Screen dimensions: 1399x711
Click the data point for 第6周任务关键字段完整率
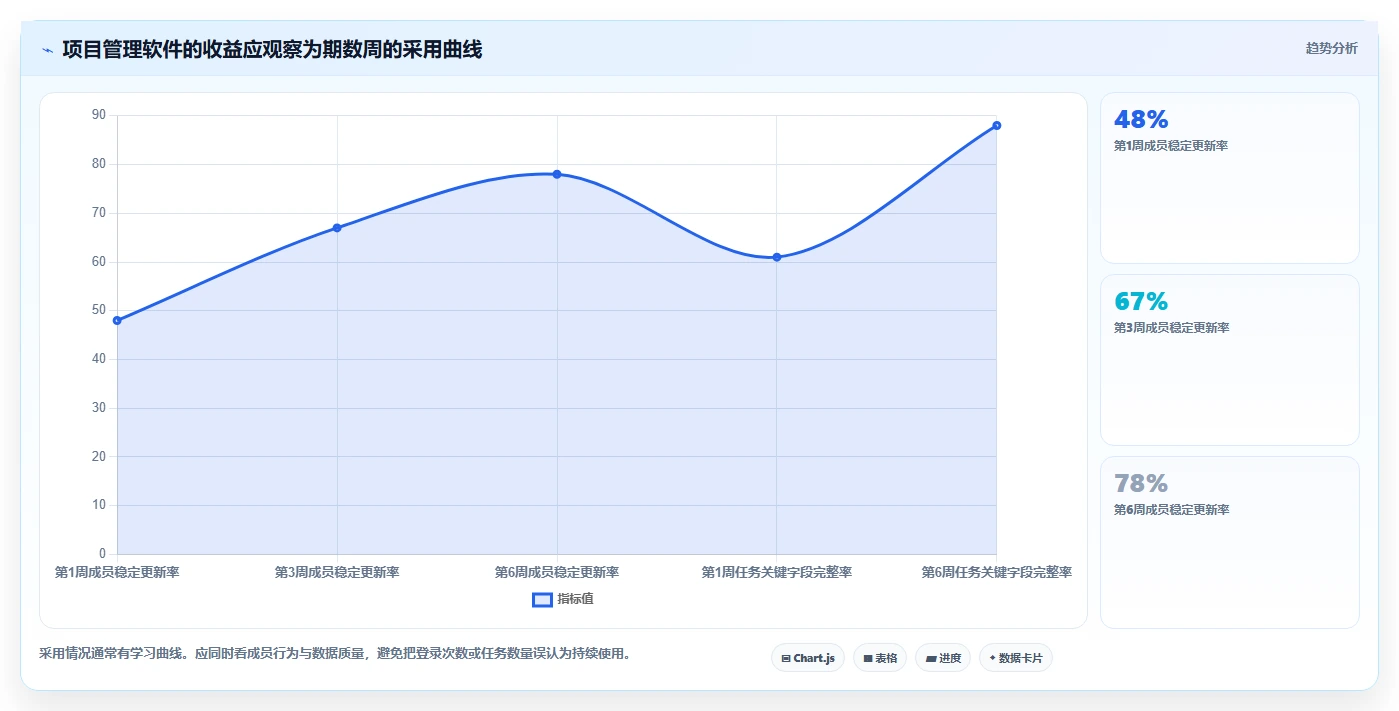[x=997, y=125]
